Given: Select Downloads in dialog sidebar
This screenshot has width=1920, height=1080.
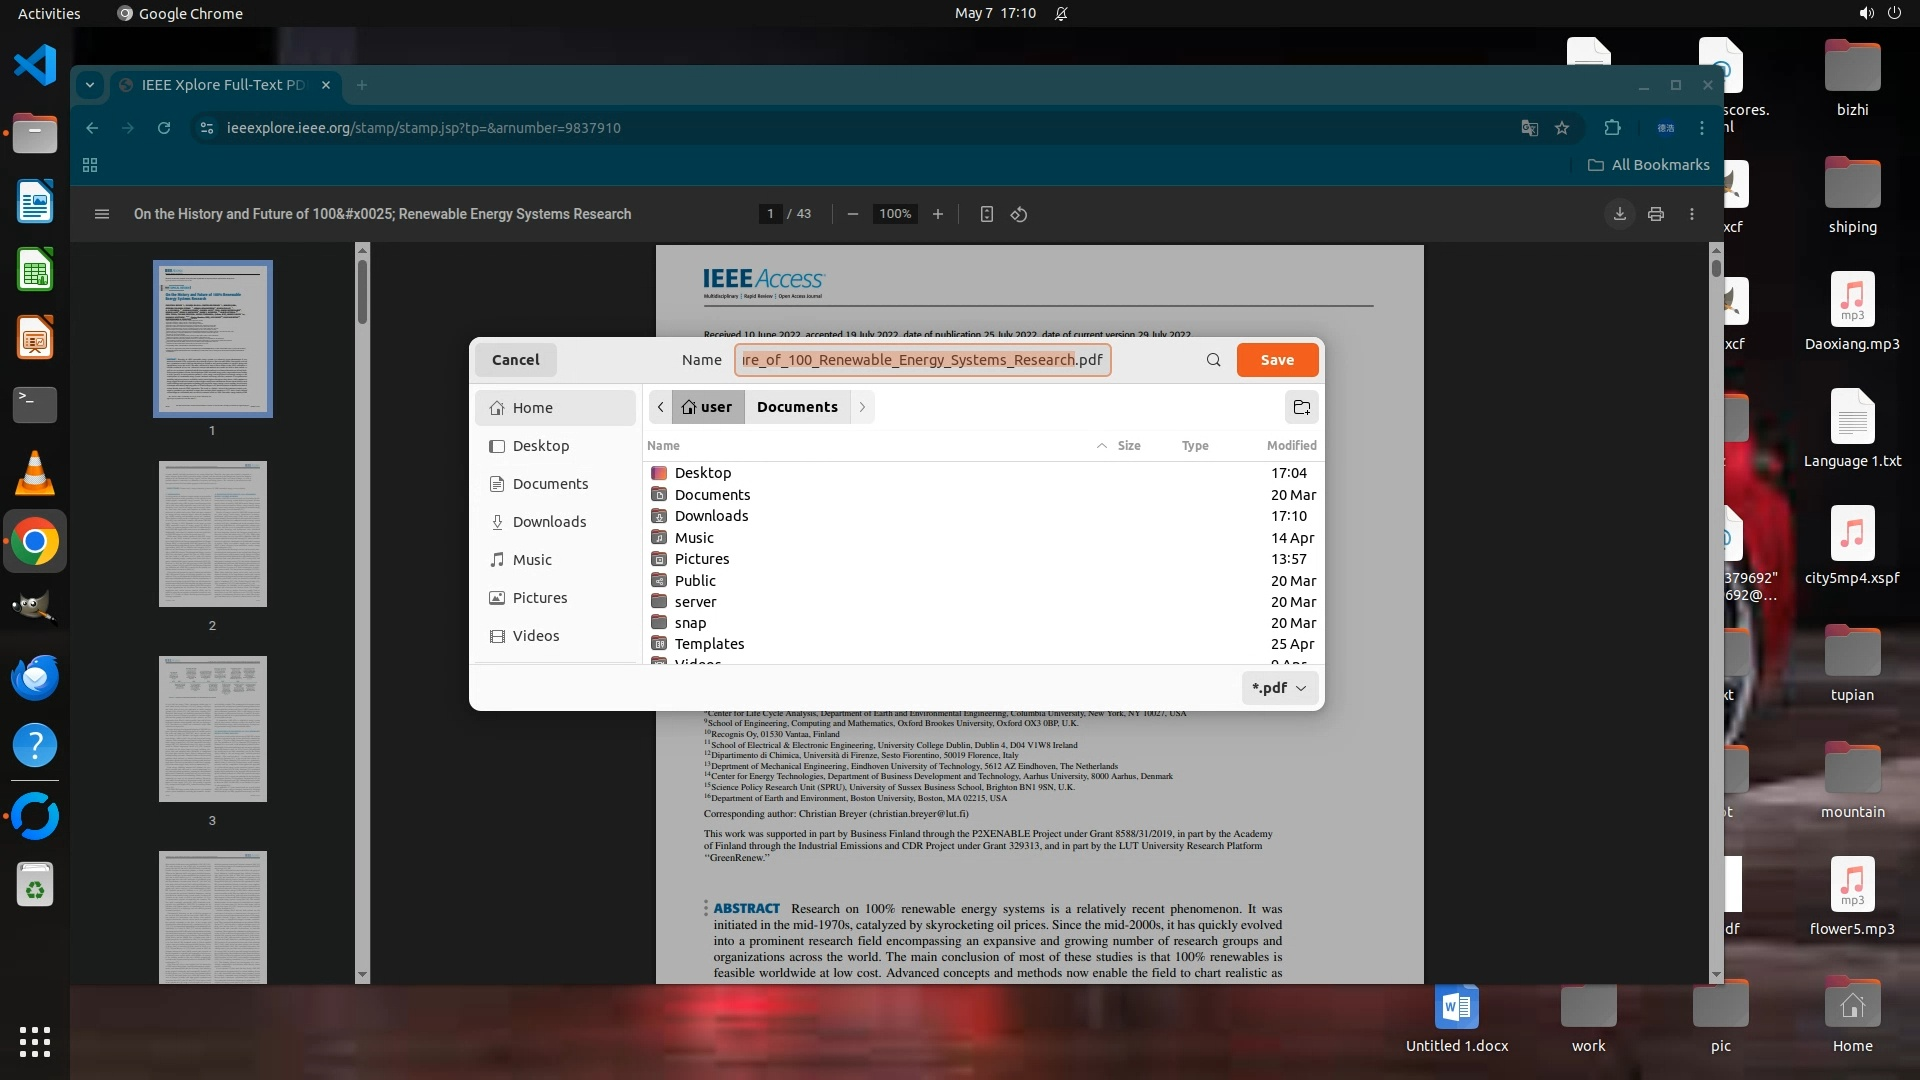Looking at the screenshot, I should 549,522.
